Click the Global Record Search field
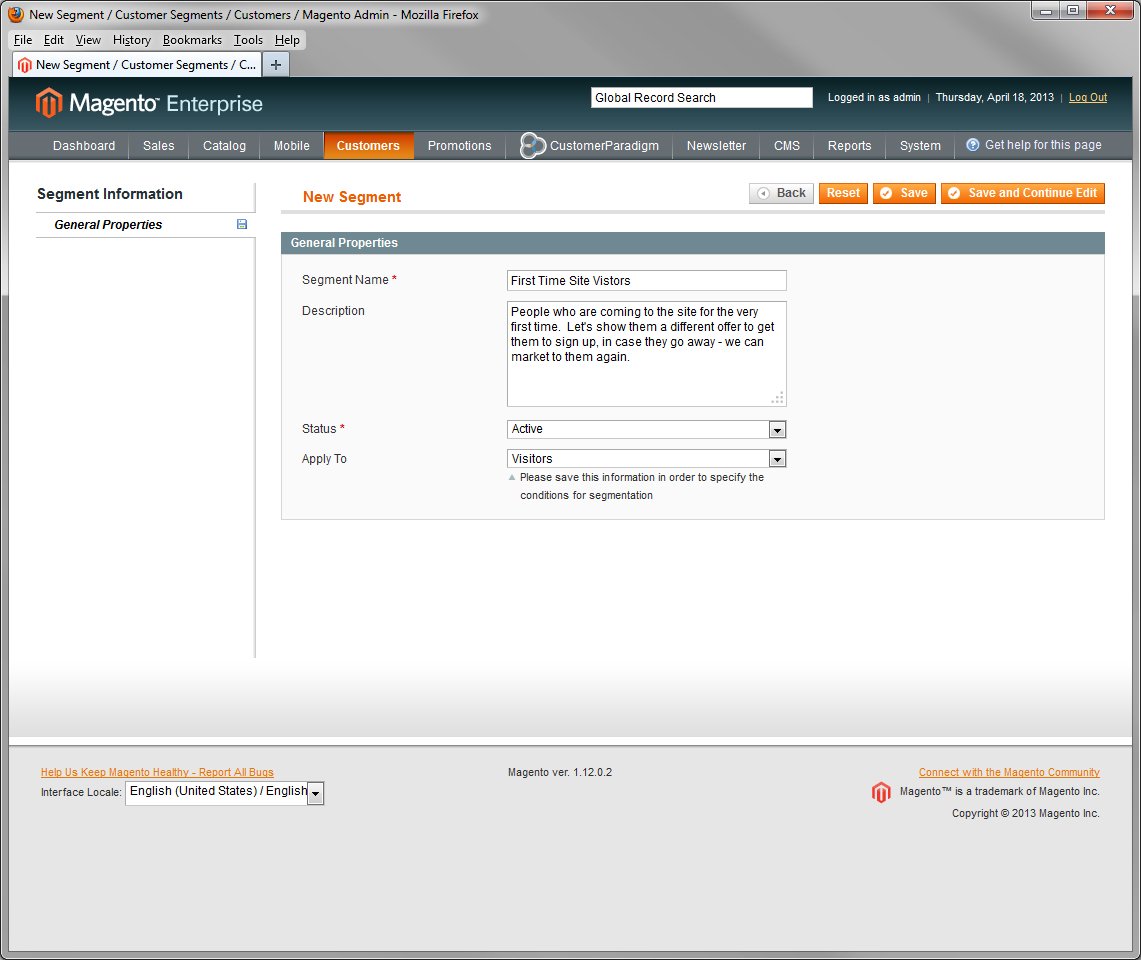The height and width of the screenshot is (960, 1141). [701, 98]
